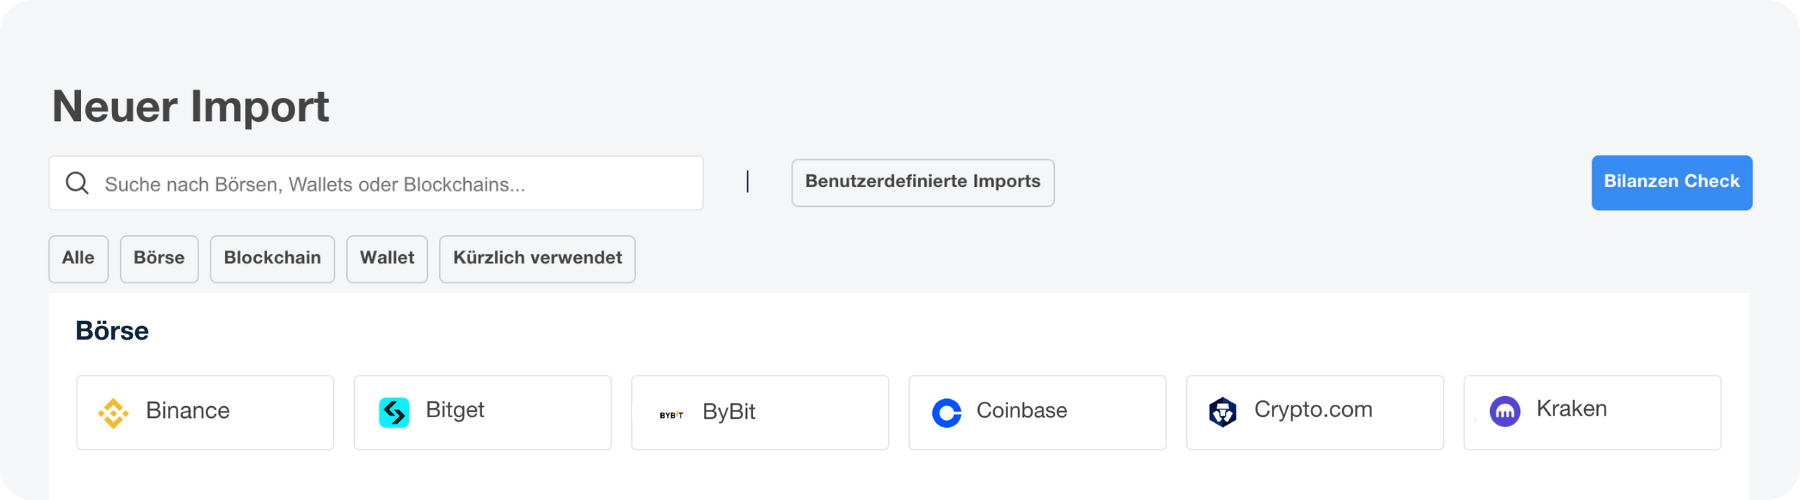This screenshot has height=500, width=1800.
Task: Focus the exchange search input field
Action: tap(376, 183)
